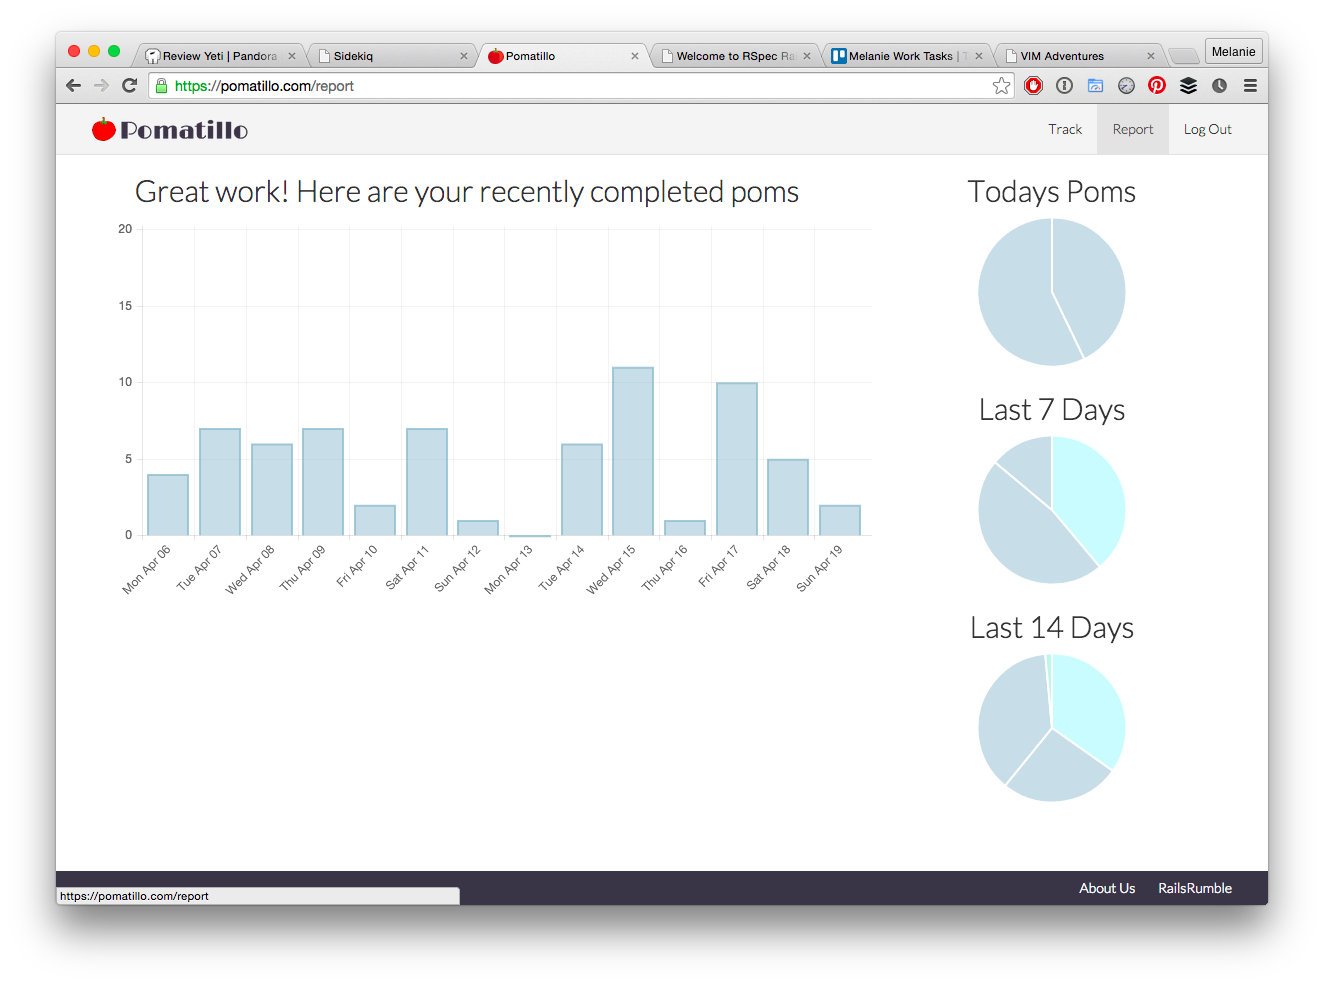
Task: Switch to Melanie Work Tasks tab
Action: tap(907, 56)
